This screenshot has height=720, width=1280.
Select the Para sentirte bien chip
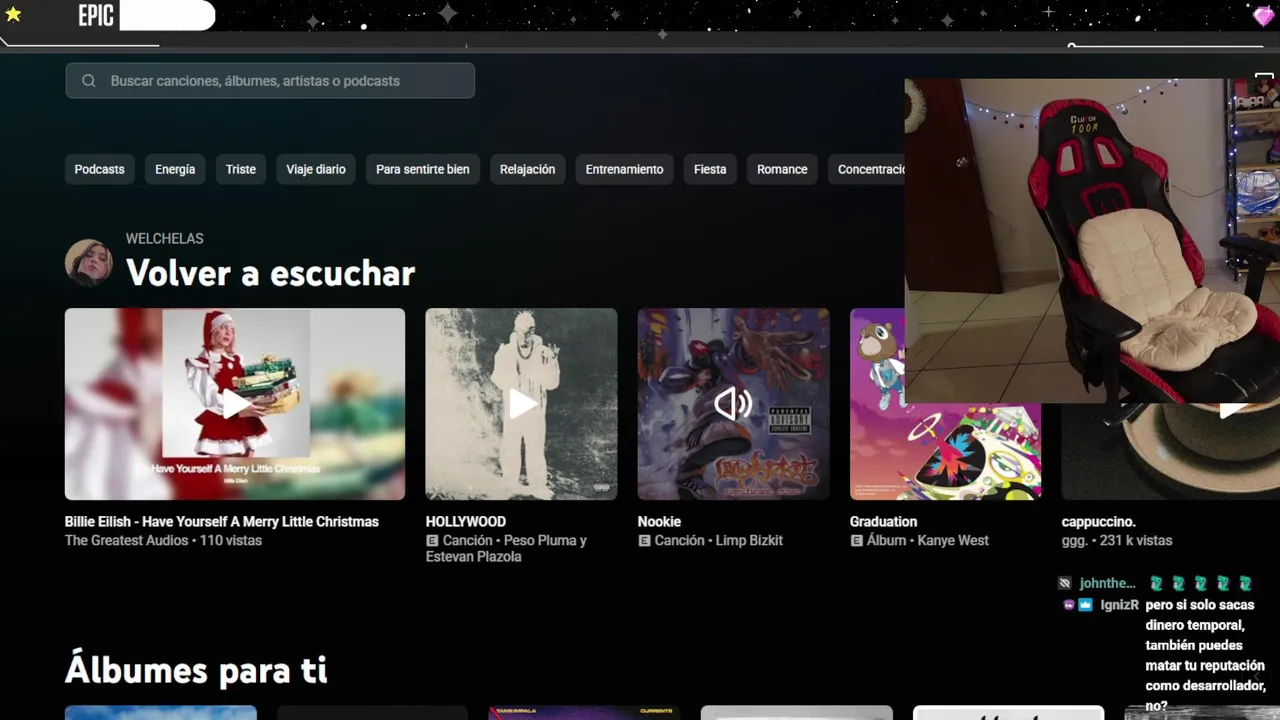click(x=423, y=169)
